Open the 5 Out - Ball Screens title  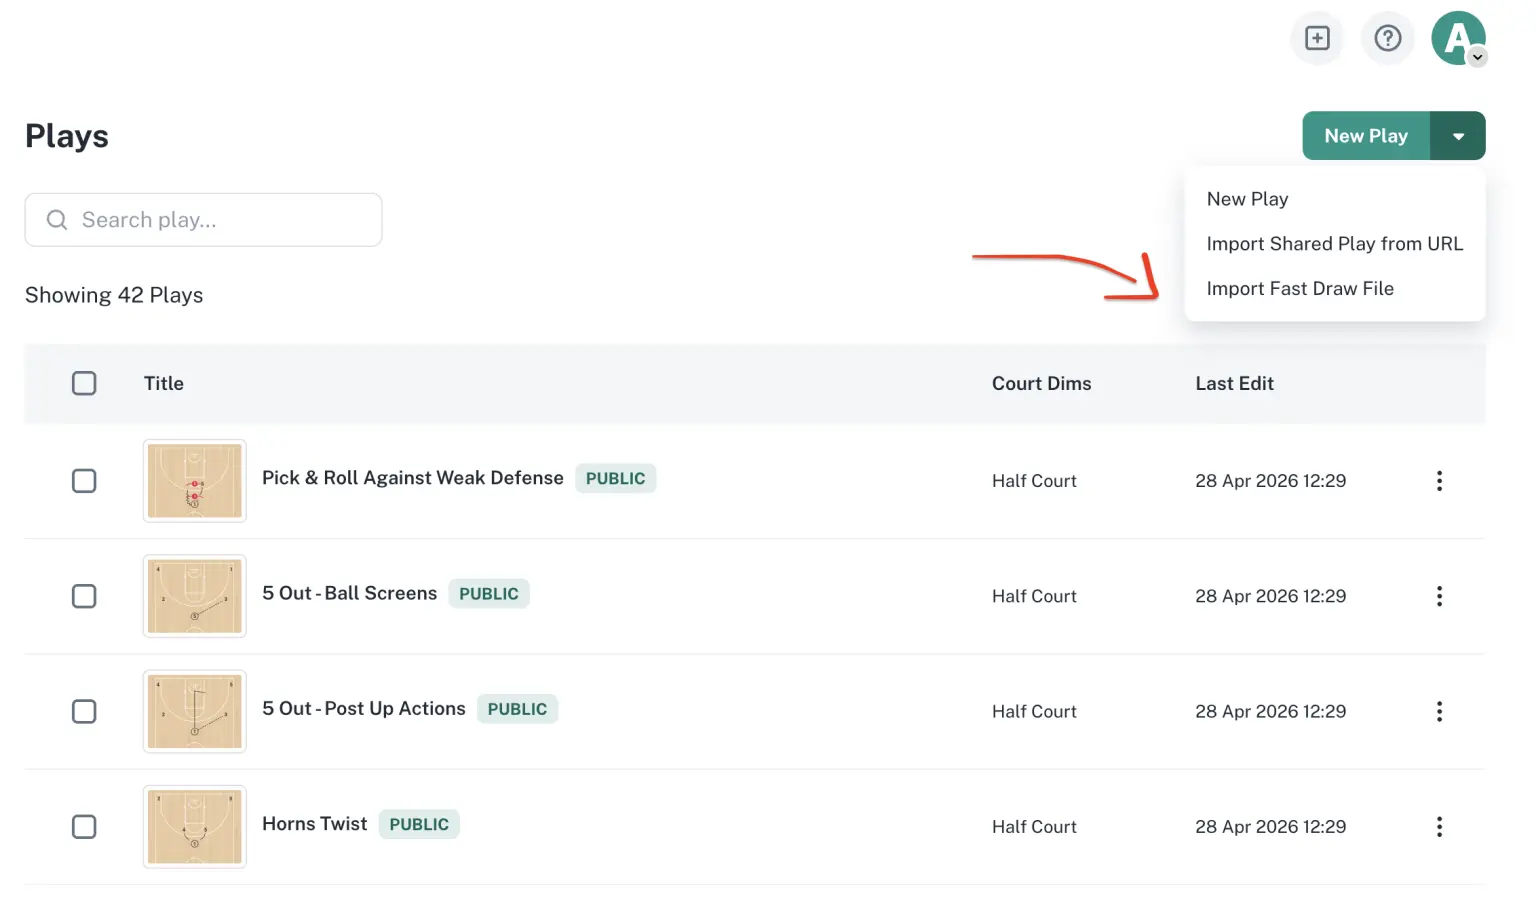[350, 593]
